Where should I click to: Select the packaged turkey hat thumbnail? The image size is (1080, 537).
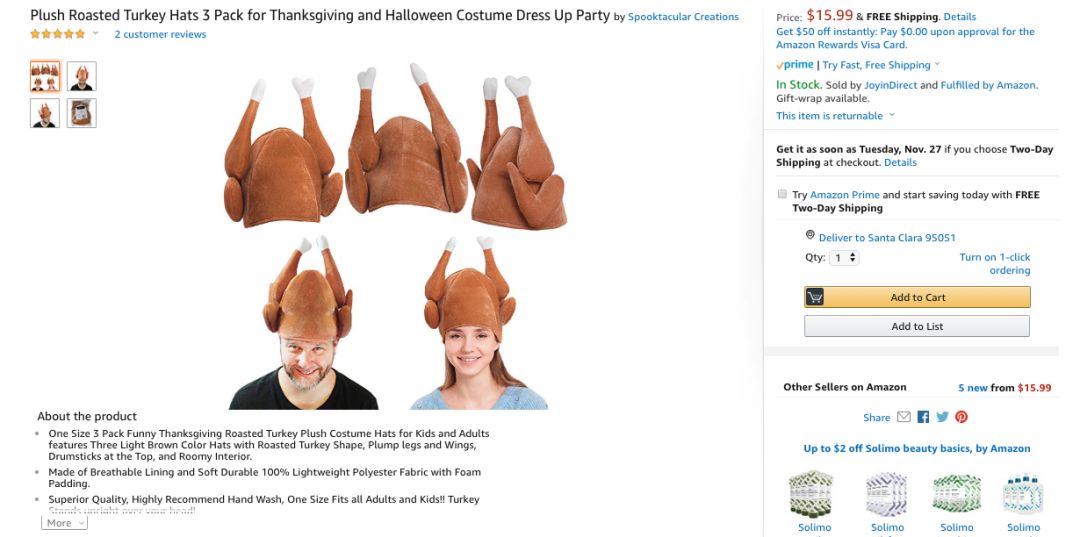pyautogui.click(x=82, y=113)
